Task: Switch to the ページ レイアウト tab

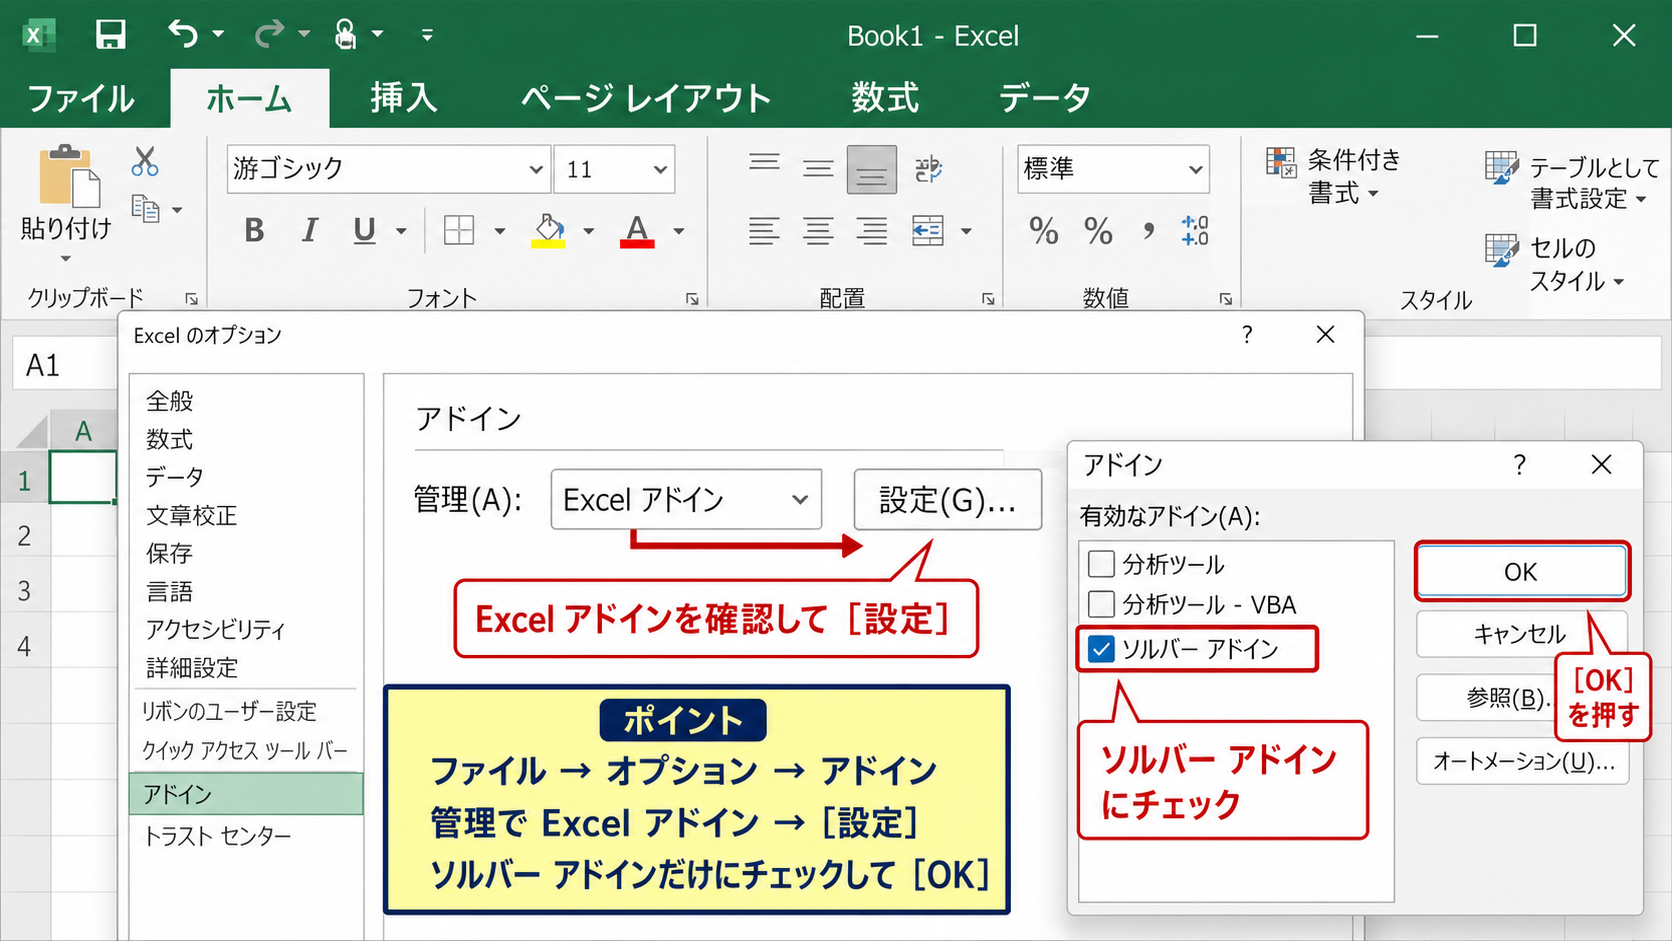Action: pos(646,98)
